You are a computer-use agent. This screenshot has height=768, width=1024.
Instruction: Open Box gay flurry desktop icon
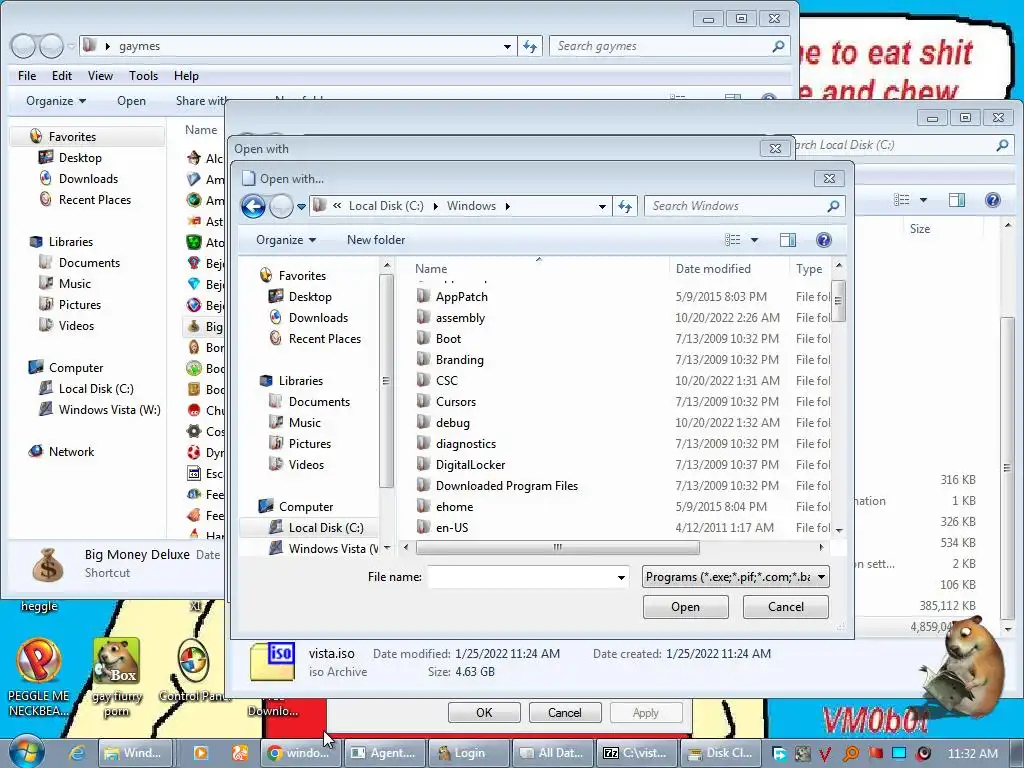click(116, 677)
